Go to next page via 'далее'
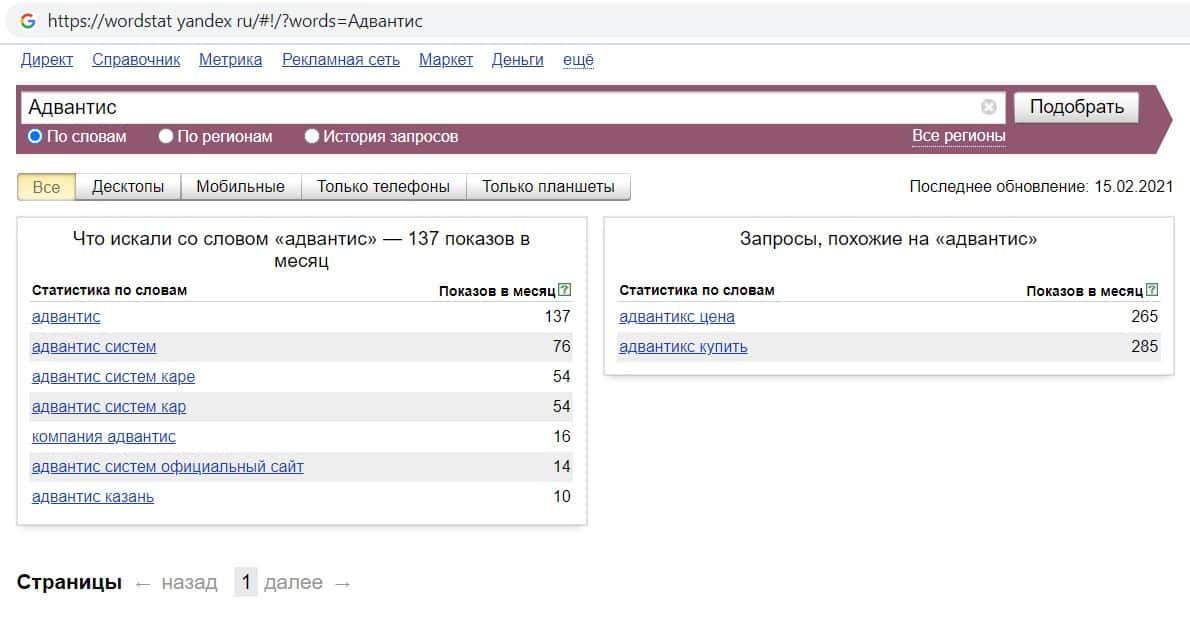The height and width of the screenshot is (633, 1190). point(293,583)
